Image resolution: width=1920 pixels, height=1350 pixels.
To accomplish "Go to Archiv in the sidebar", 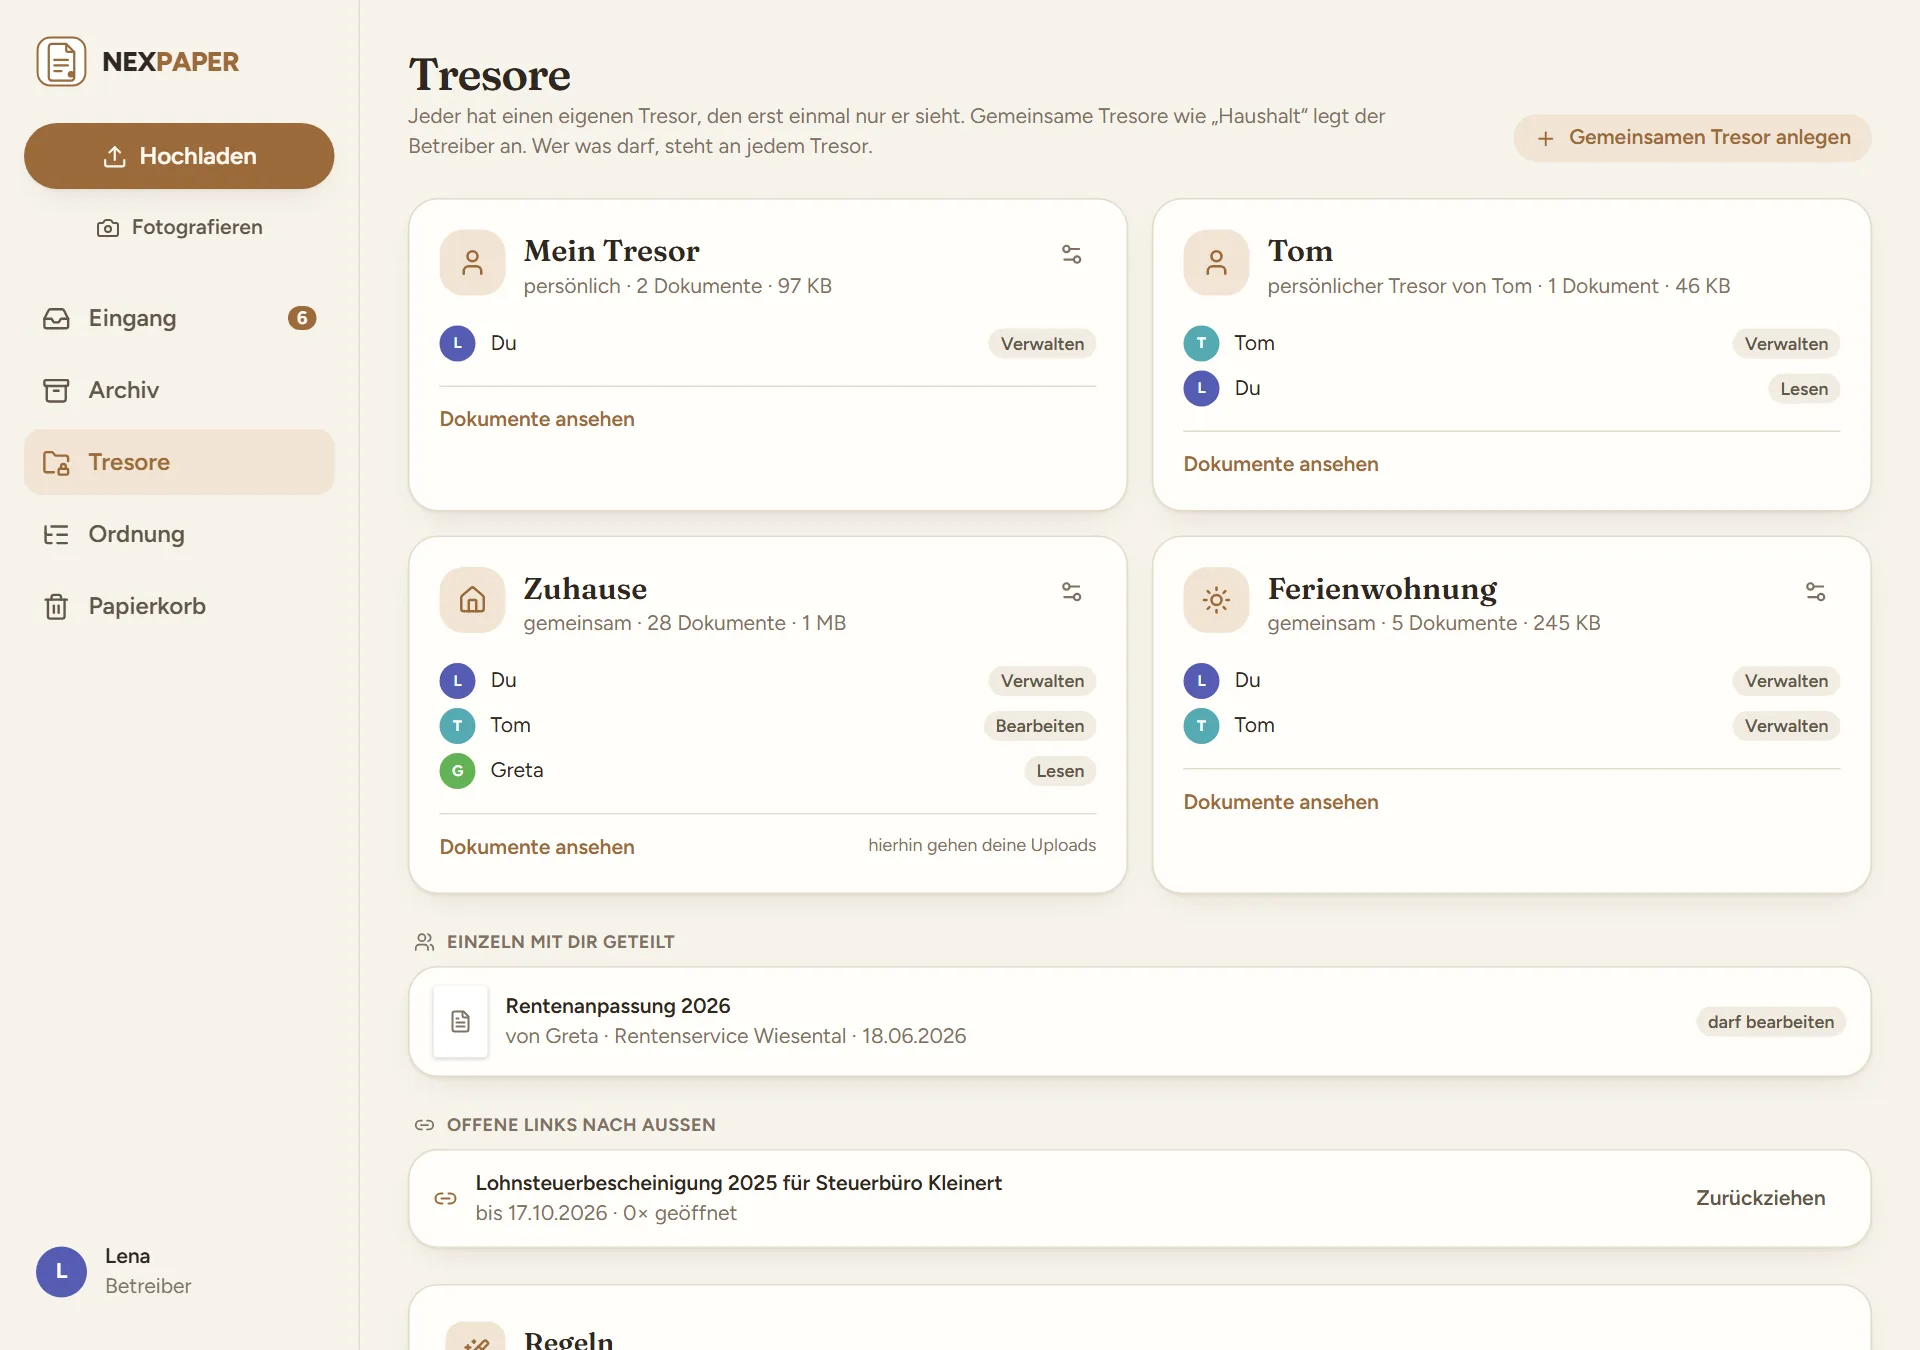I will 179,390.
